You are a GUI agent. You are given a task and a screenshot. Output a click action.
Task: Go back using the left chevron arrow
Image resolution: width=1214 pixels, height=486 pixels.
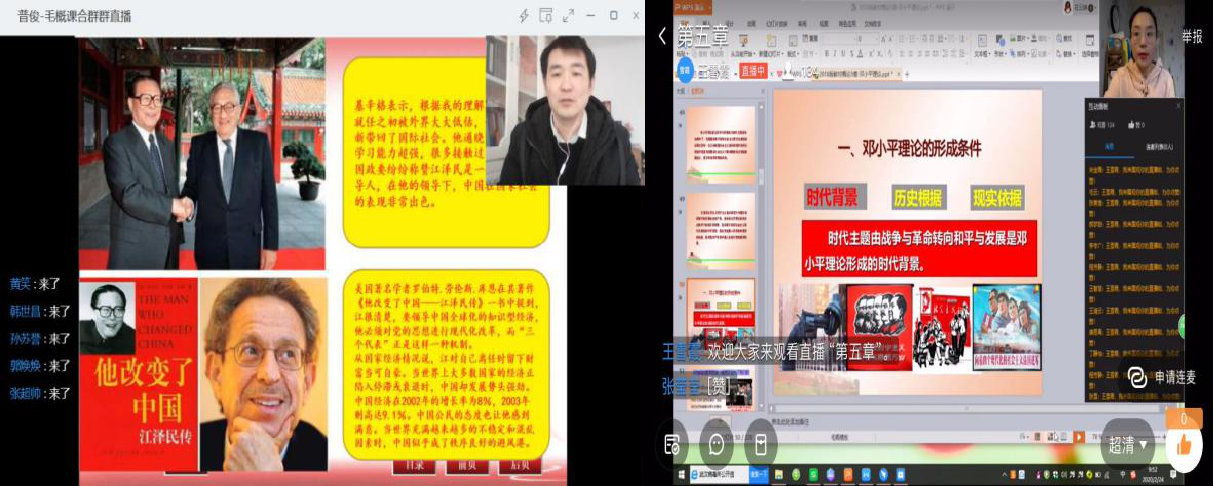coord(662,36)
